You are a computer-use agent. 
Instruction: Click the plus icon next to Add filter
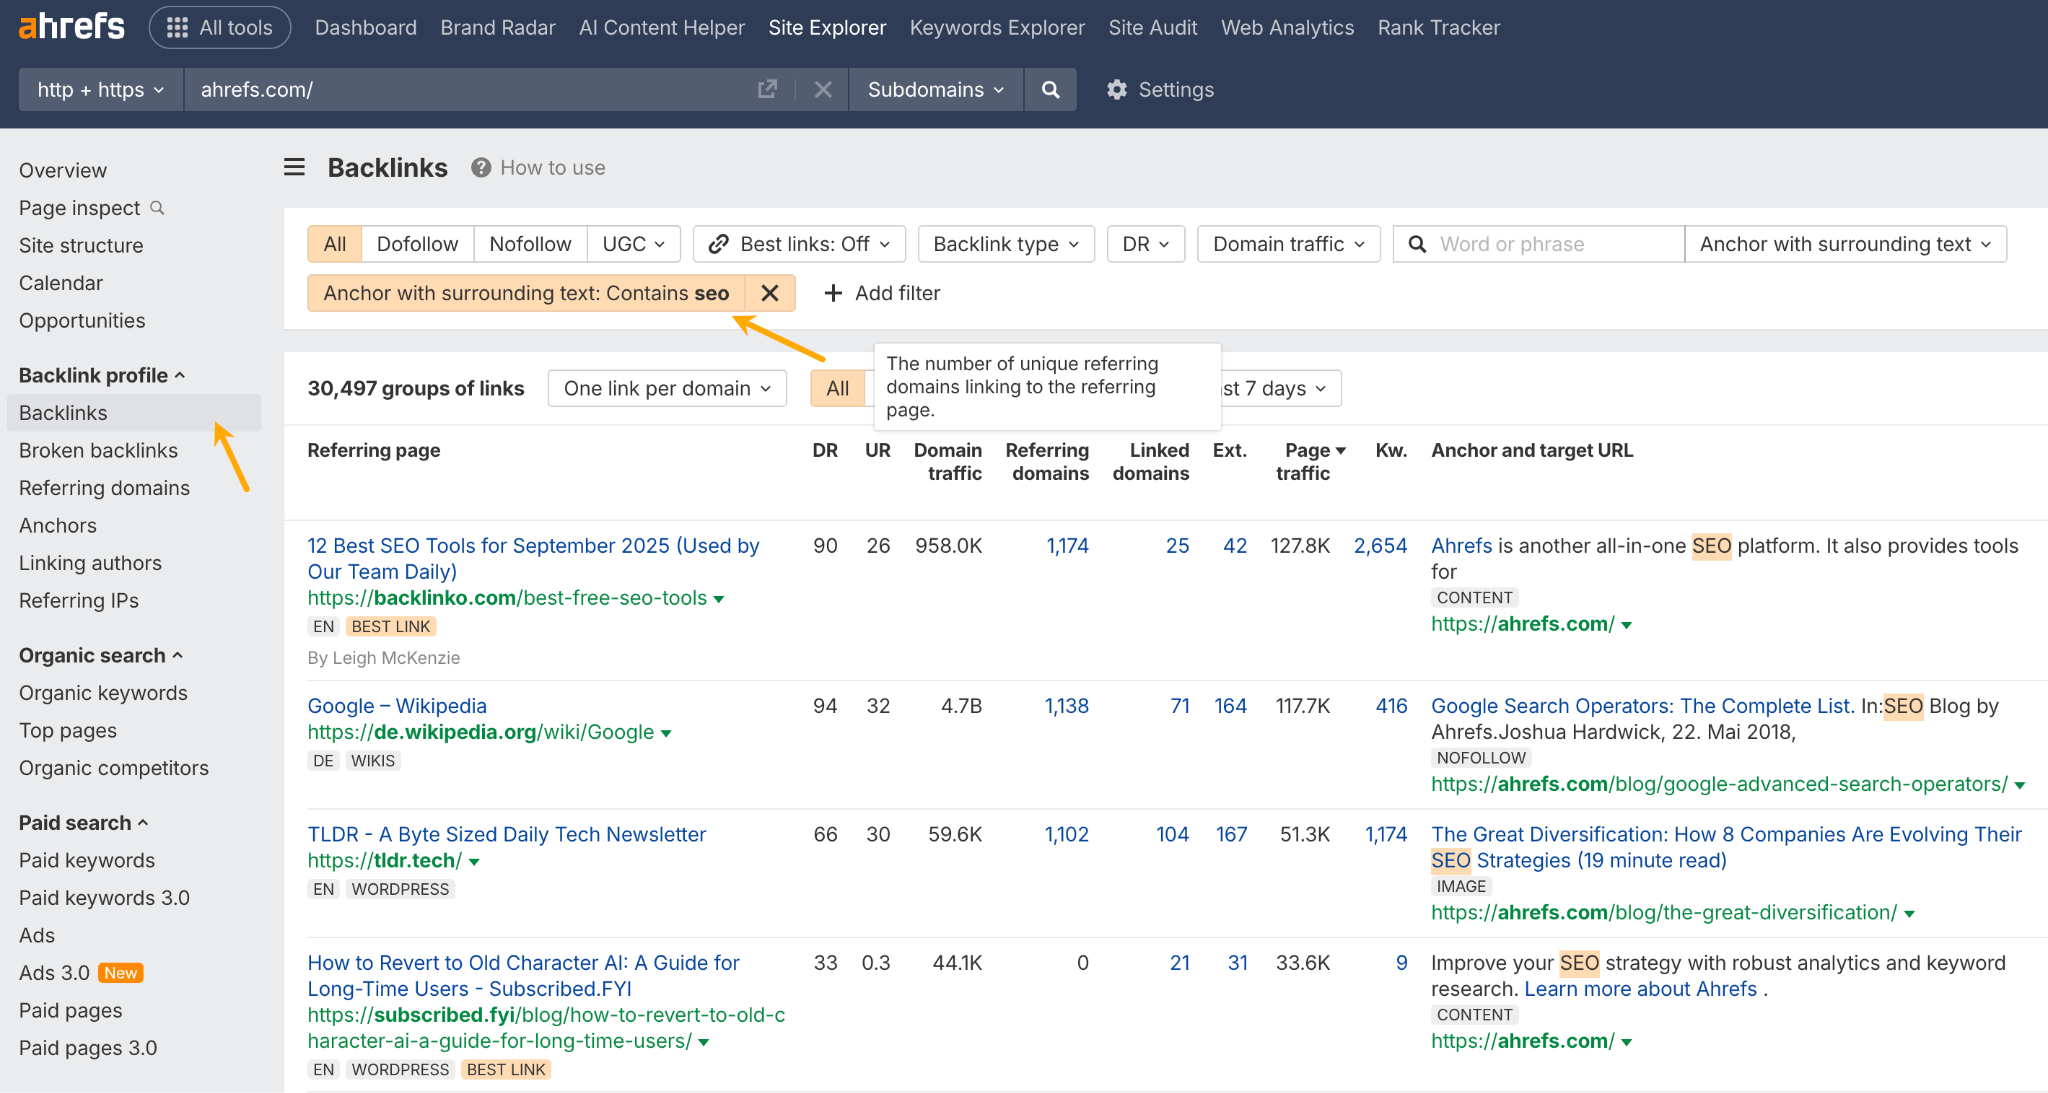(x=833, y=292)
